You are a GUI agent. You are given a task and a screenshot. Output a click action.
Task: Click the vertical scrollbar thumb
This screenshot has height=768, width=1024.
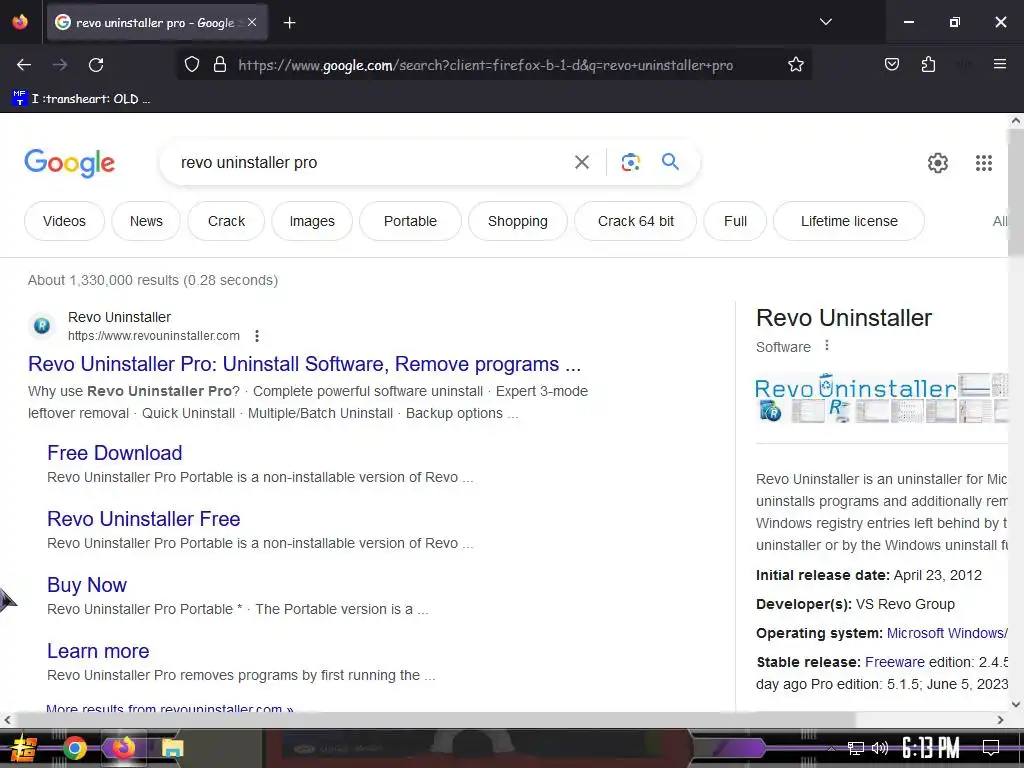pyautogui.click(x=1016, y=193)
